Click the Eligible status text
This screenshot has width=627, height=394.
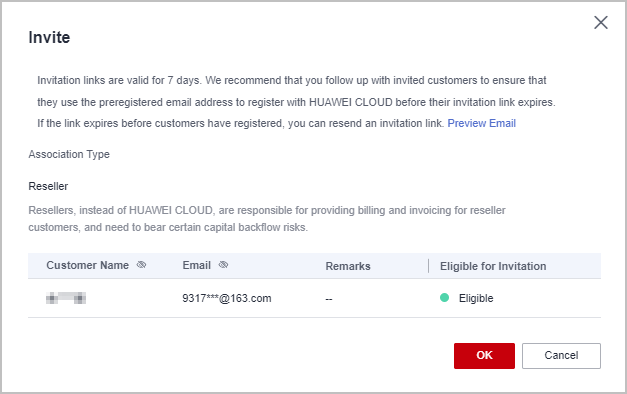click(x=476, y=298)
